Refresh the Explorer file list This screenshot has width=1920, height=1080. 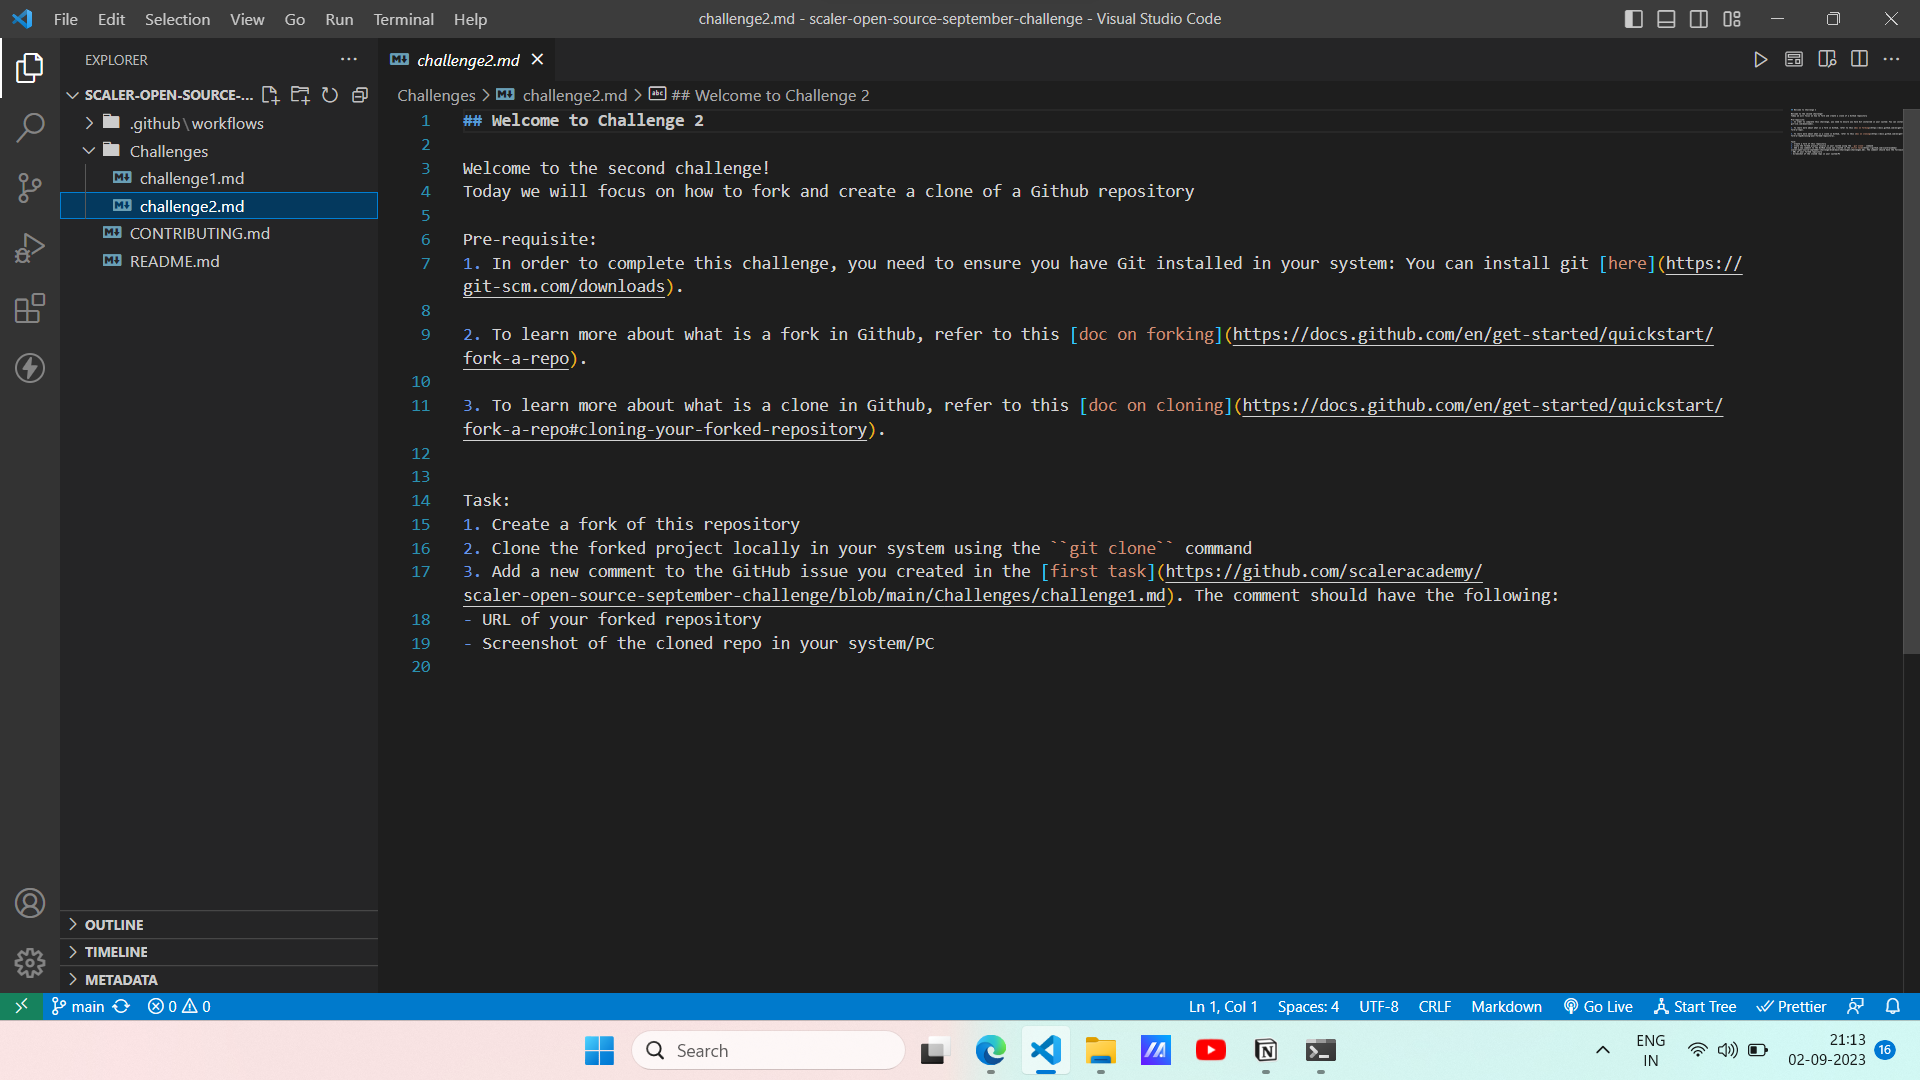[x=330, y=95]
